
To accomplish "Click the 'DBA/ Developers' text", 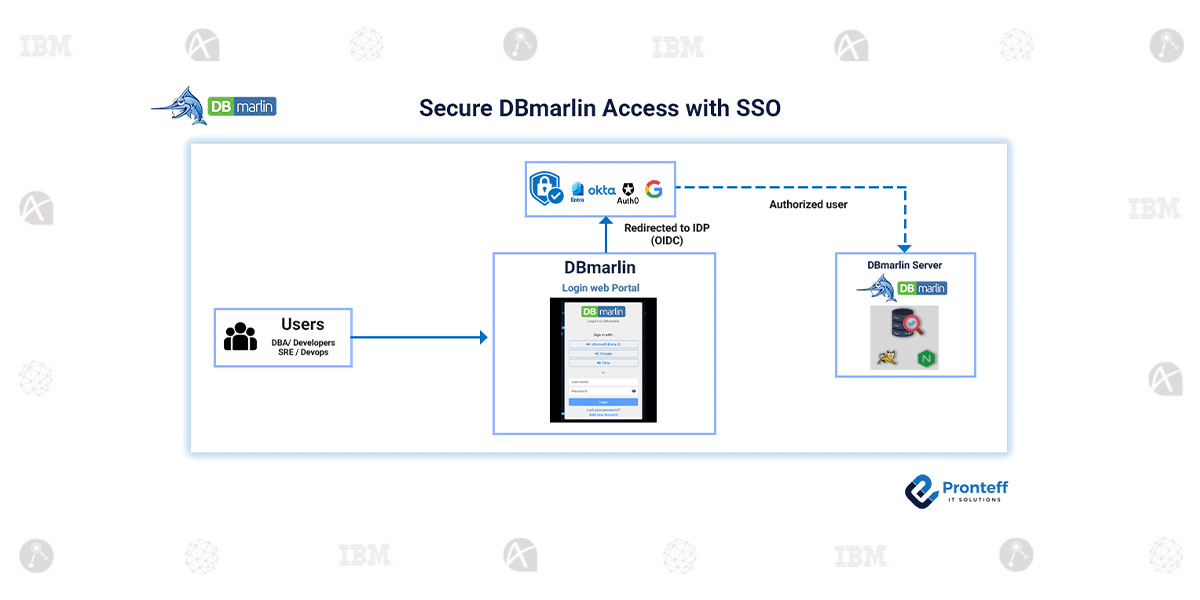I will point(303,343).
